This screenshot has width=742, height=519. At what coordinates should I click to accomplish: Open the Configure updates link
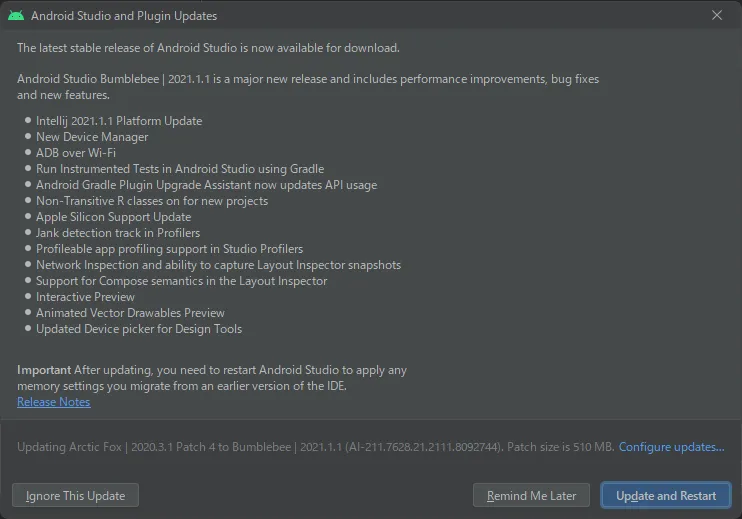point(671,447)
